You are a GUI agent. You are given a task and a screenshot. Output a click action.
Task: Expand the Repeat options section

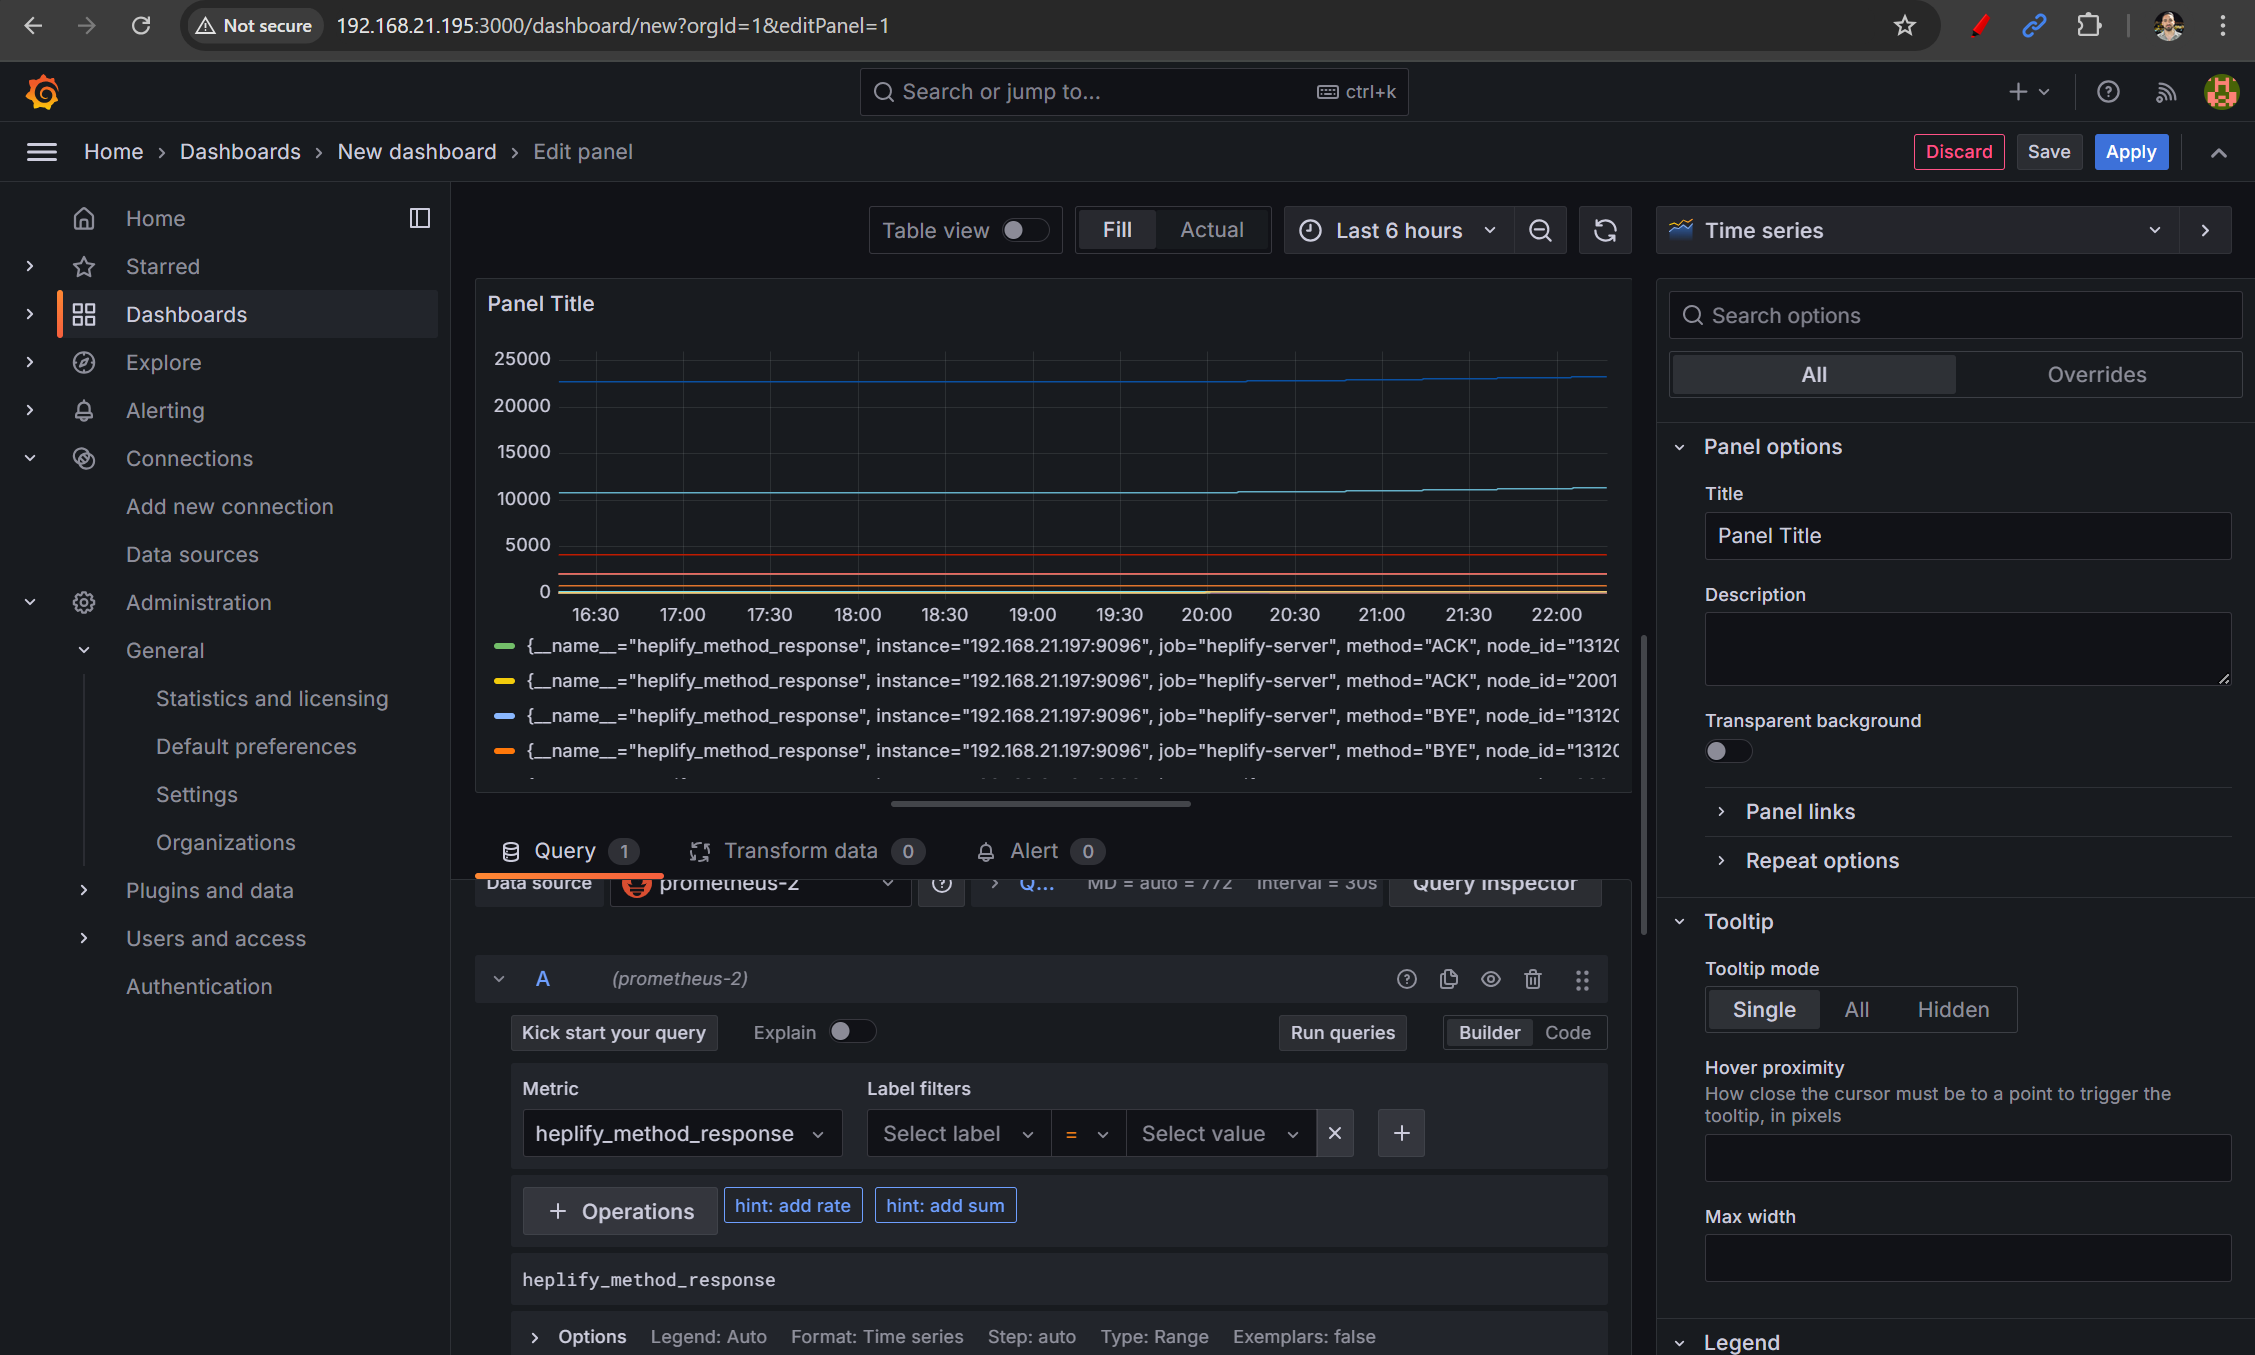point(1822,861)
